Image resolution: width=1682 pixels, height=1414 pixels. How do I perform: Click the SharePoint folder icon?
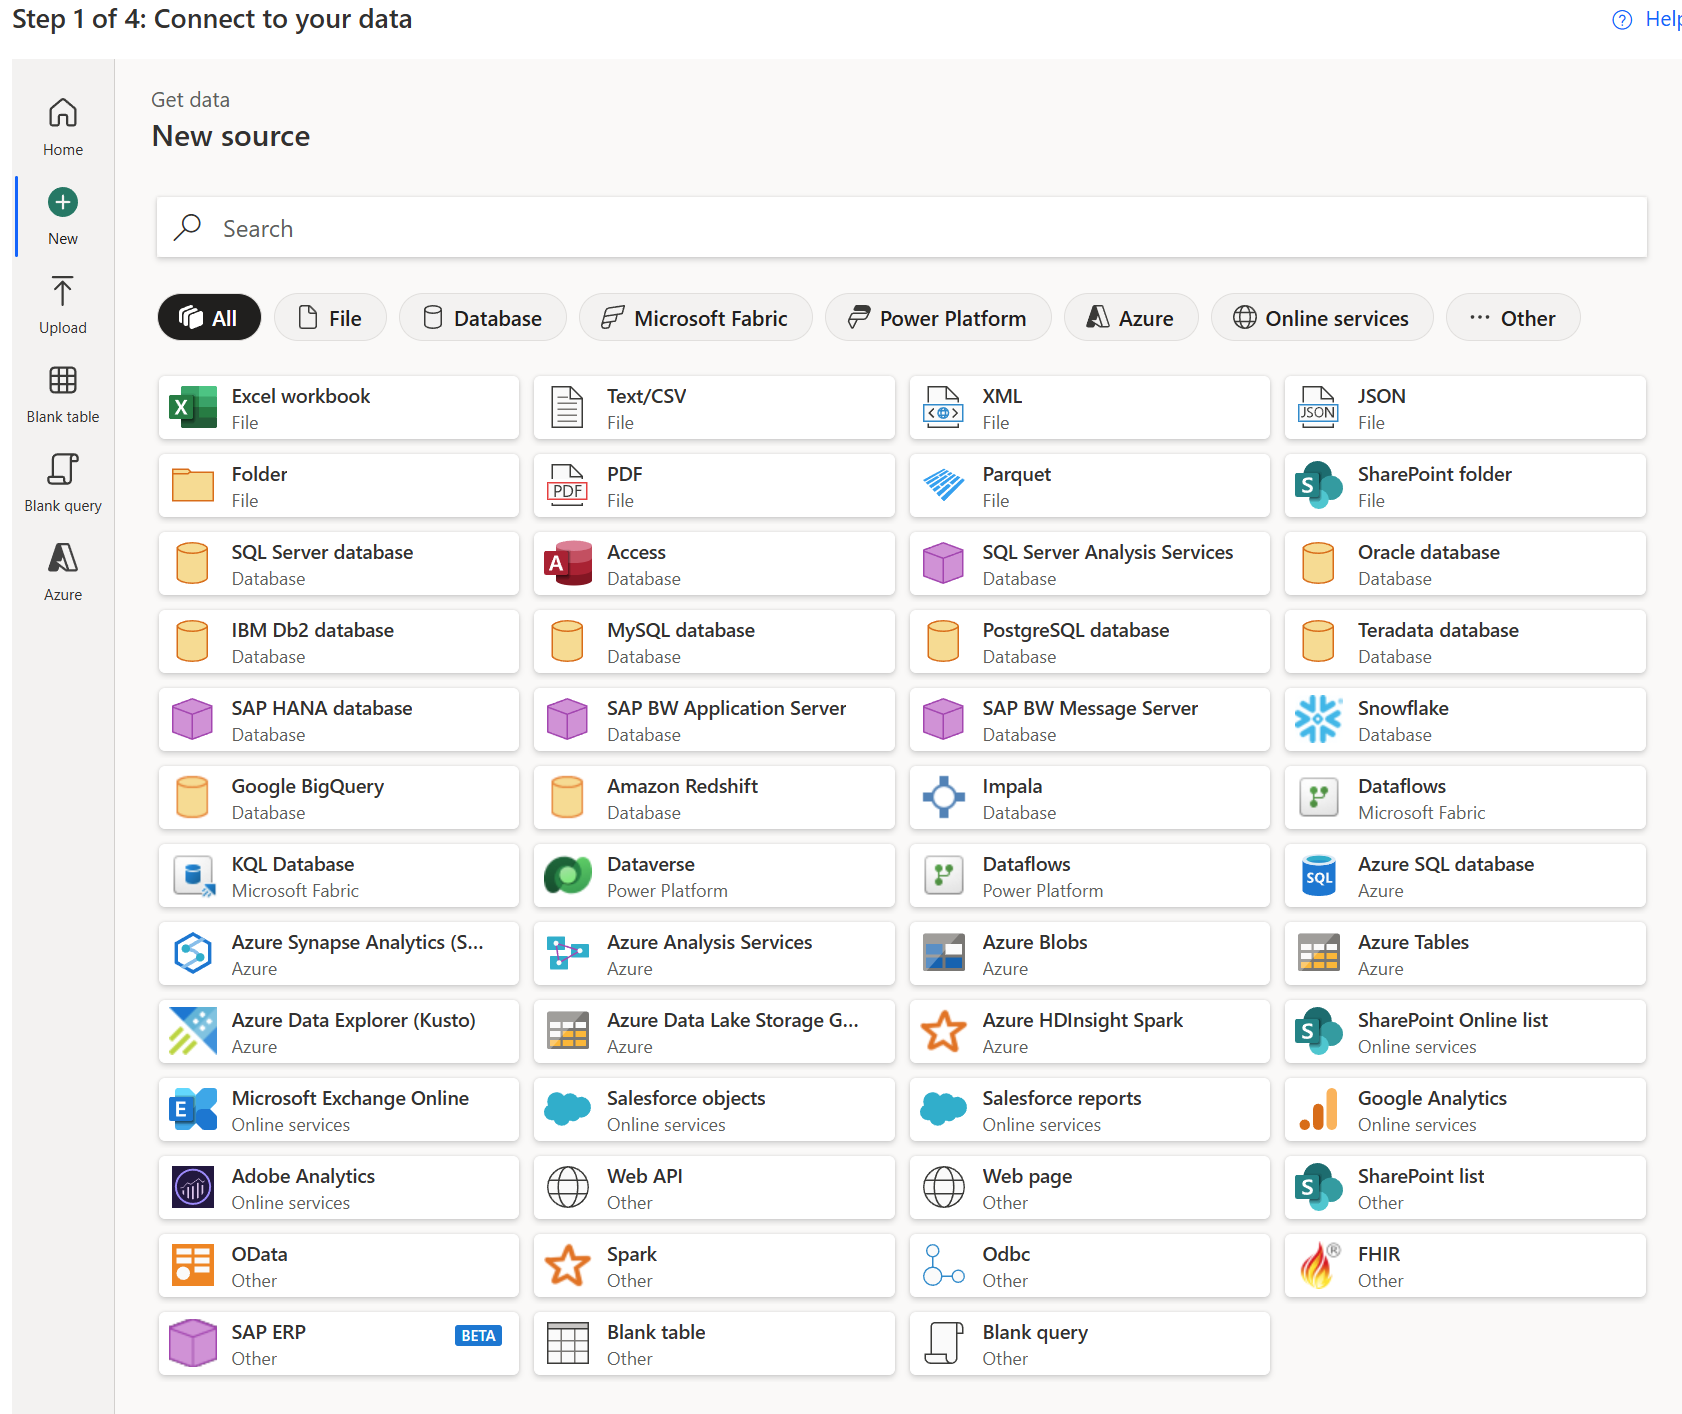1318,486
